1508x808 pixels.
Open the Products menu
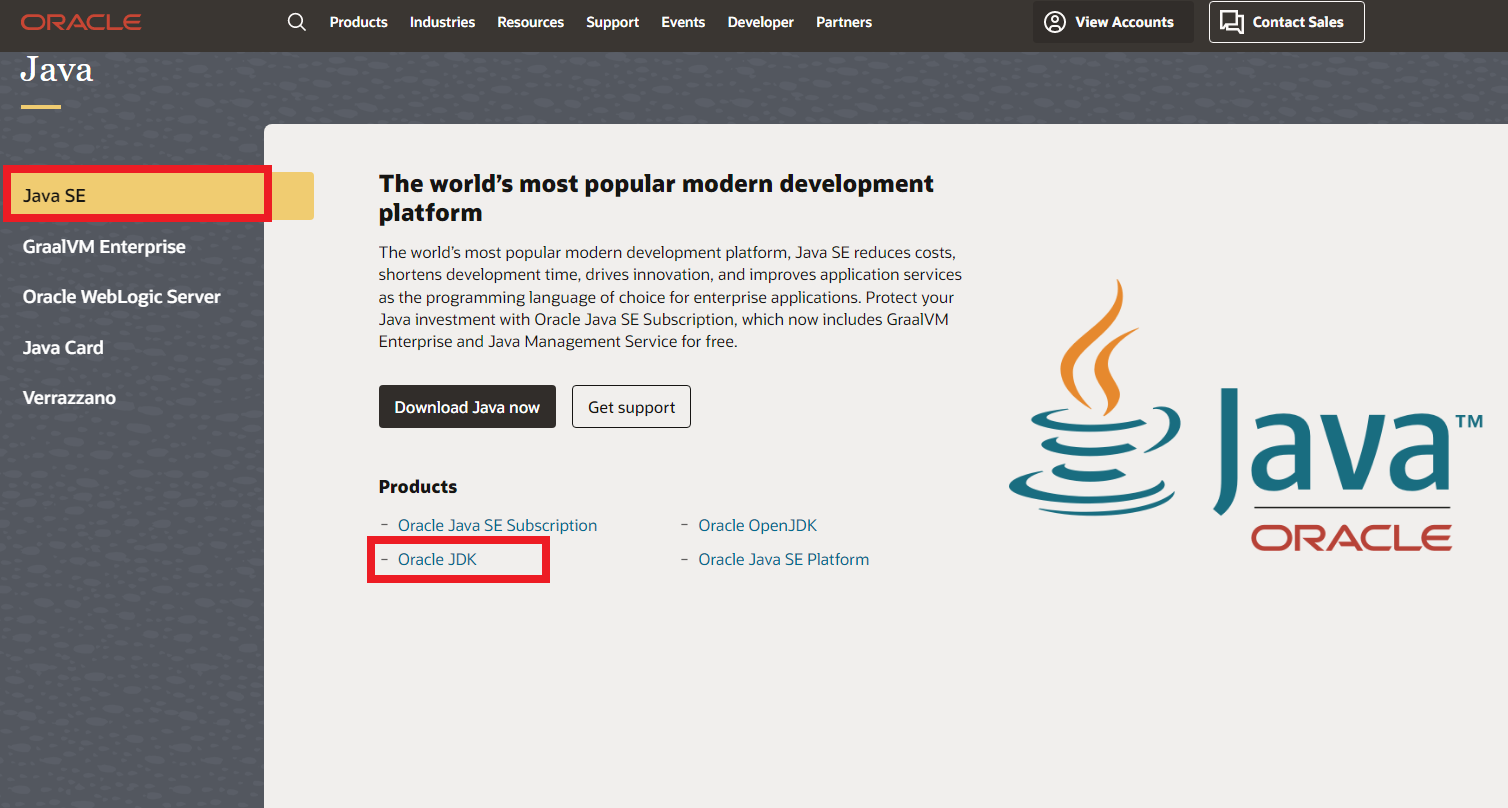(x=358, y=22)
